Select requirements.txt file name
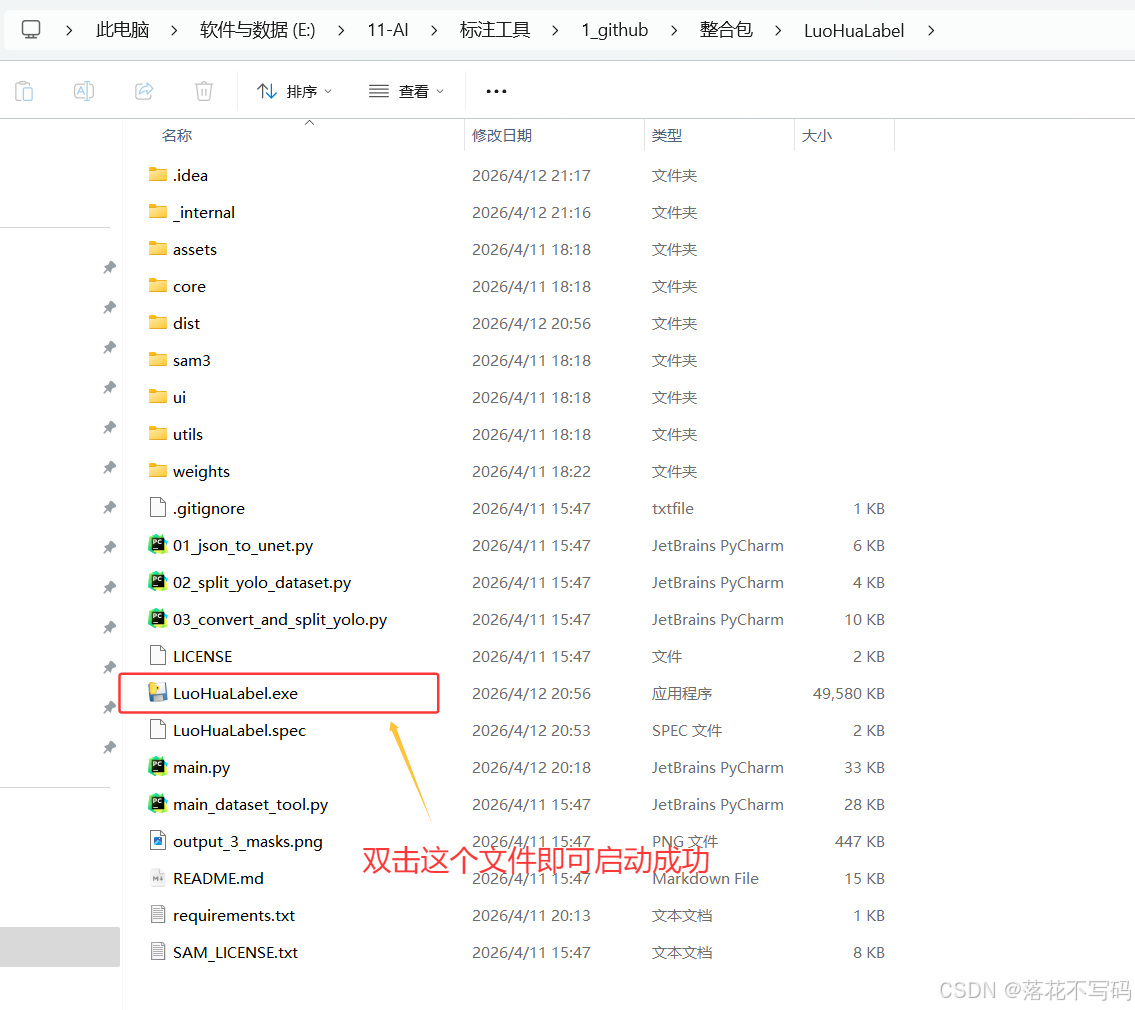The width and height of the screenshot is (1135, 1010). (x=234, y=915)
